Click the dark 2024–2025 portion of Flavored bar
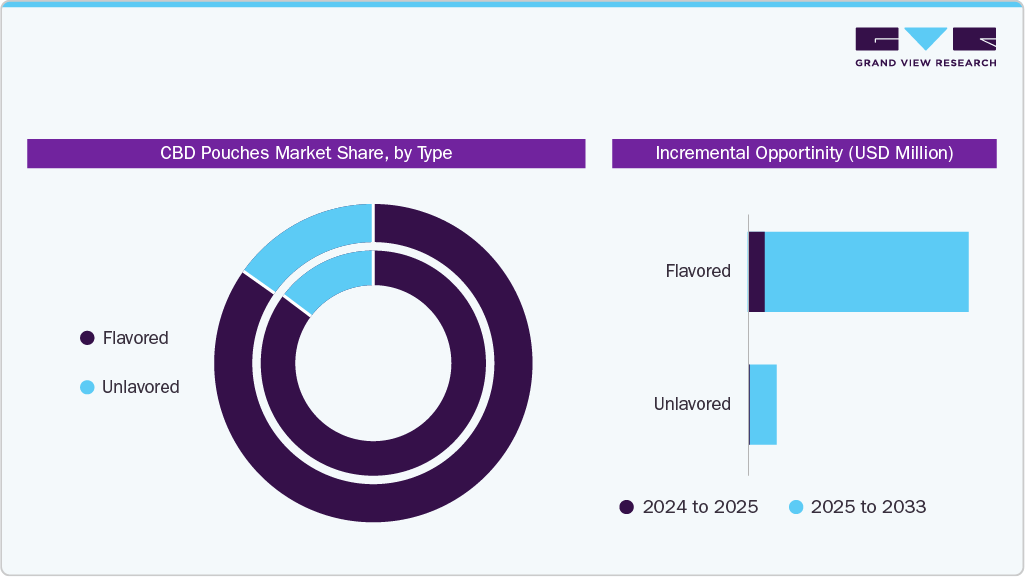Image resolution: width=1025 pixels, height=577 pixels. (x=757, y=272)
